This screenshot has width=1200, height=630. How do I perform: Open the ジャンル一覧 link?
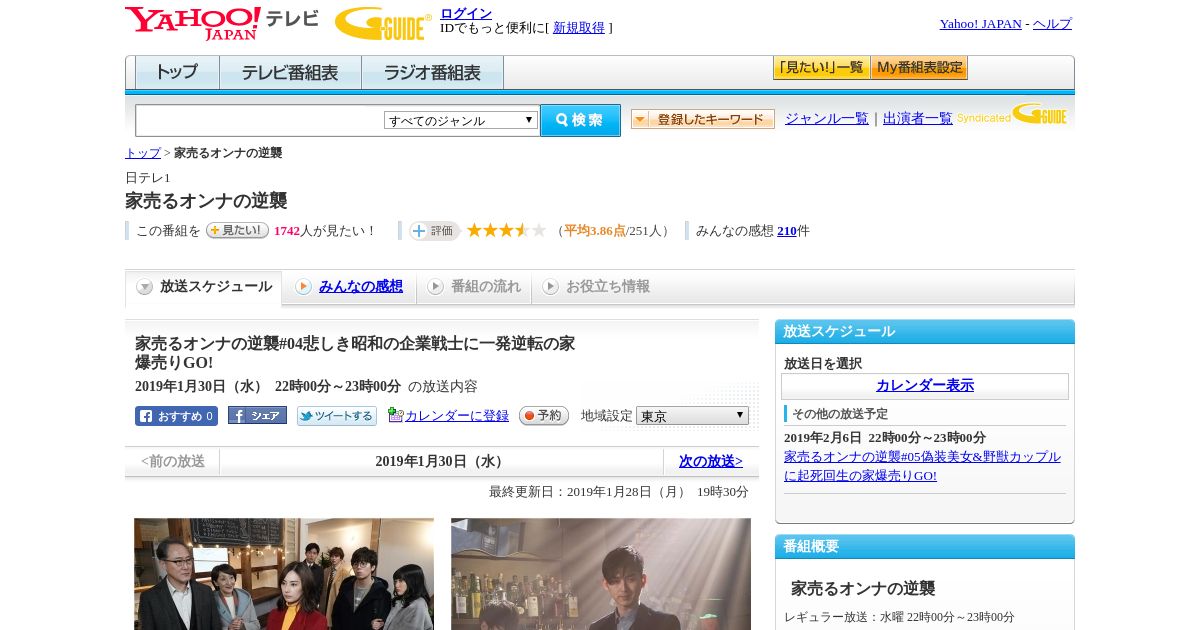[x=827, y=118]
